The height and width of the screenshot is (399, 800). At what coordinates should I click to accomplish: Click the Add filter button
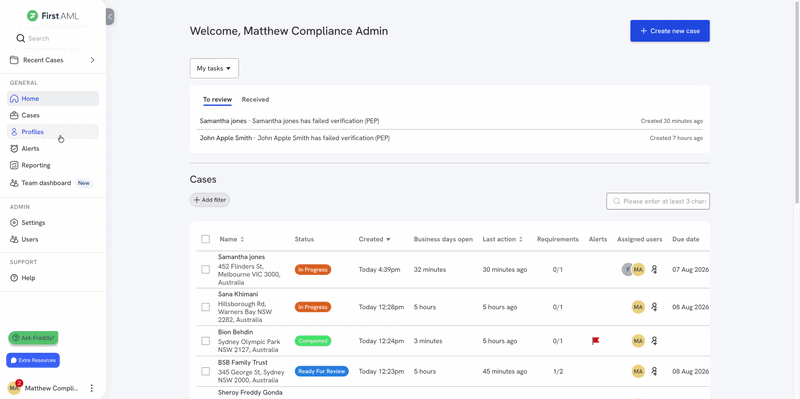pyautogui.click(x=210, y=200)
